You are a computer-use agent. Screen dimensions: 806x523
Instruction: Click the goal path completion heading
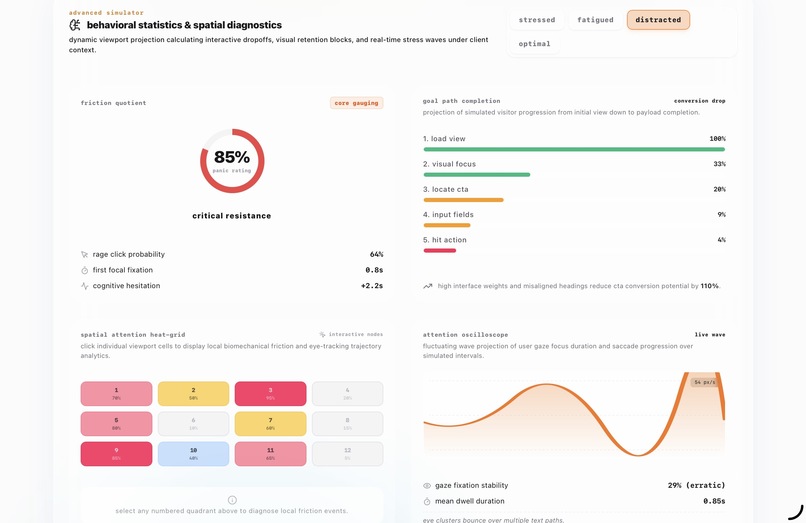tap(462, 101)
